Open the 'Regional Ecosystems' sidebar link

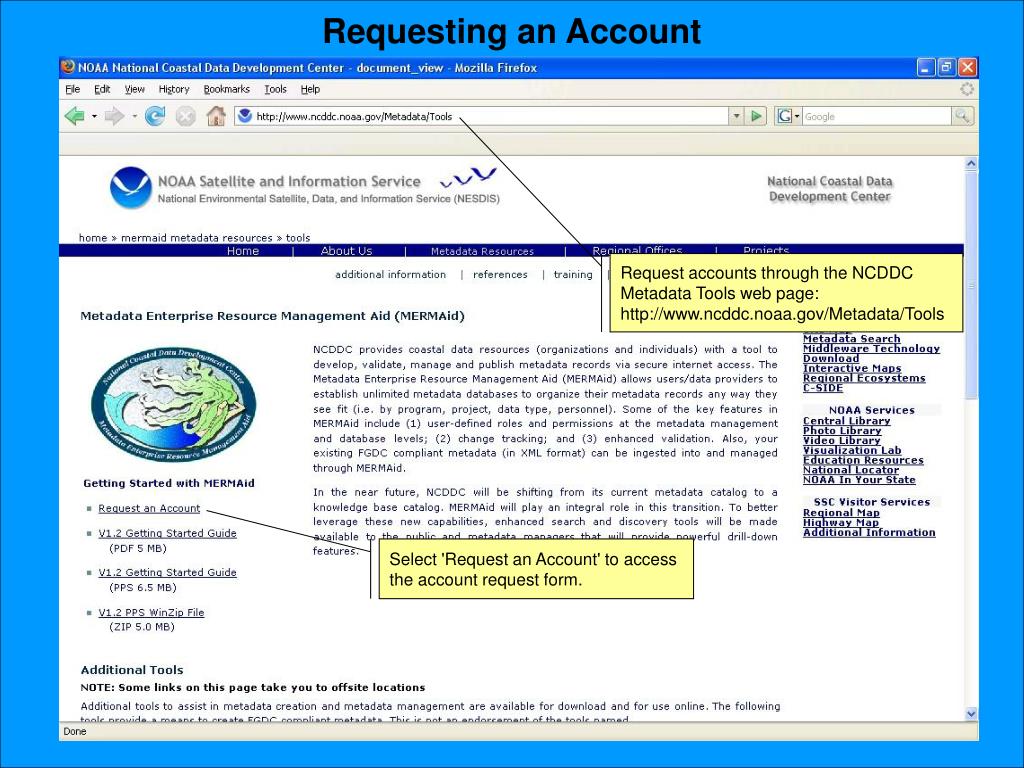(x=864, y=377)
